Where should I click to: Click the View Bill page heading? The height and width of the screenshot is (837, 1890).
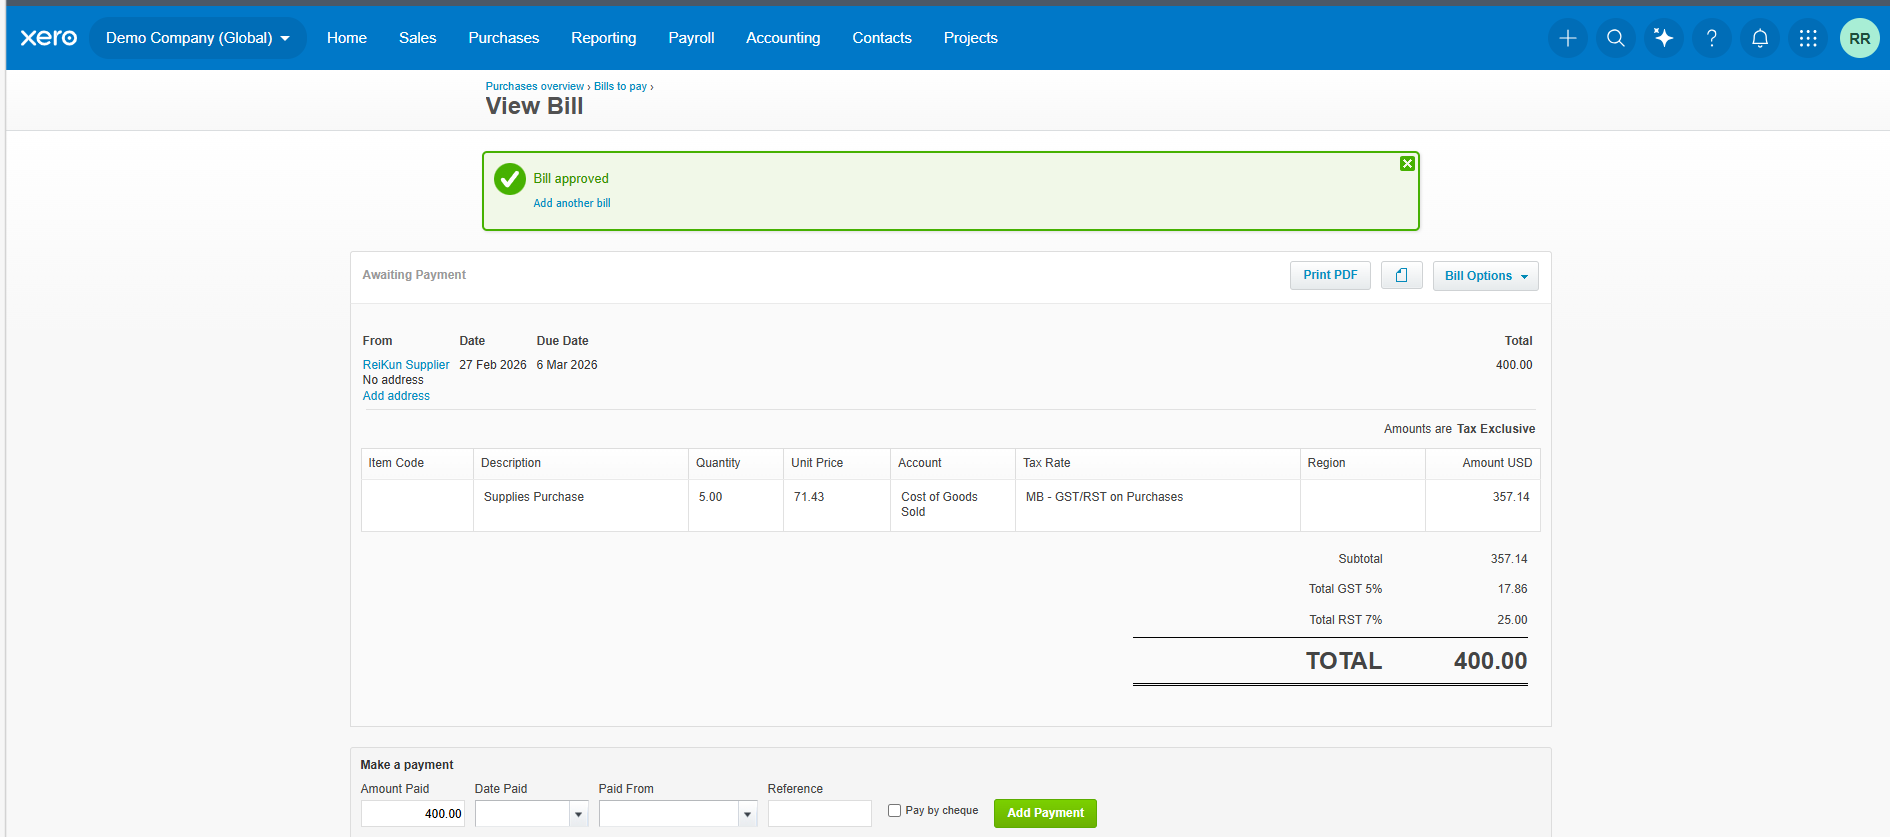click(534, 106)
